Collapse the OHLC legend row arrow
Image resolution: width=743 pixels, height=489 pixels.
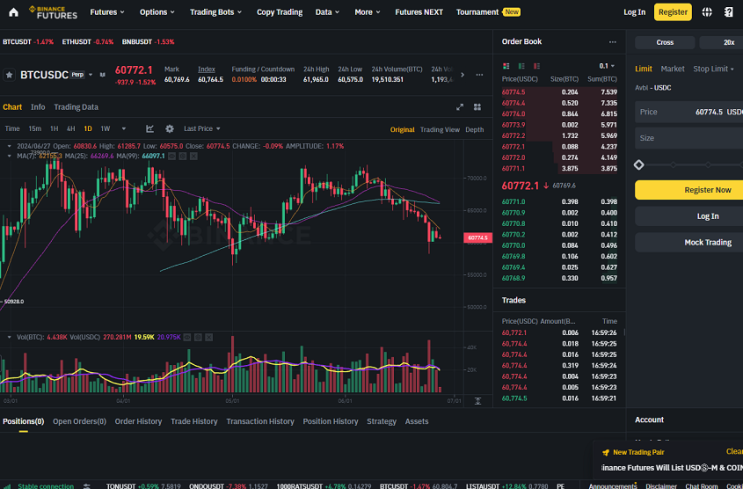pyautogui.click(x=9, y=146)
